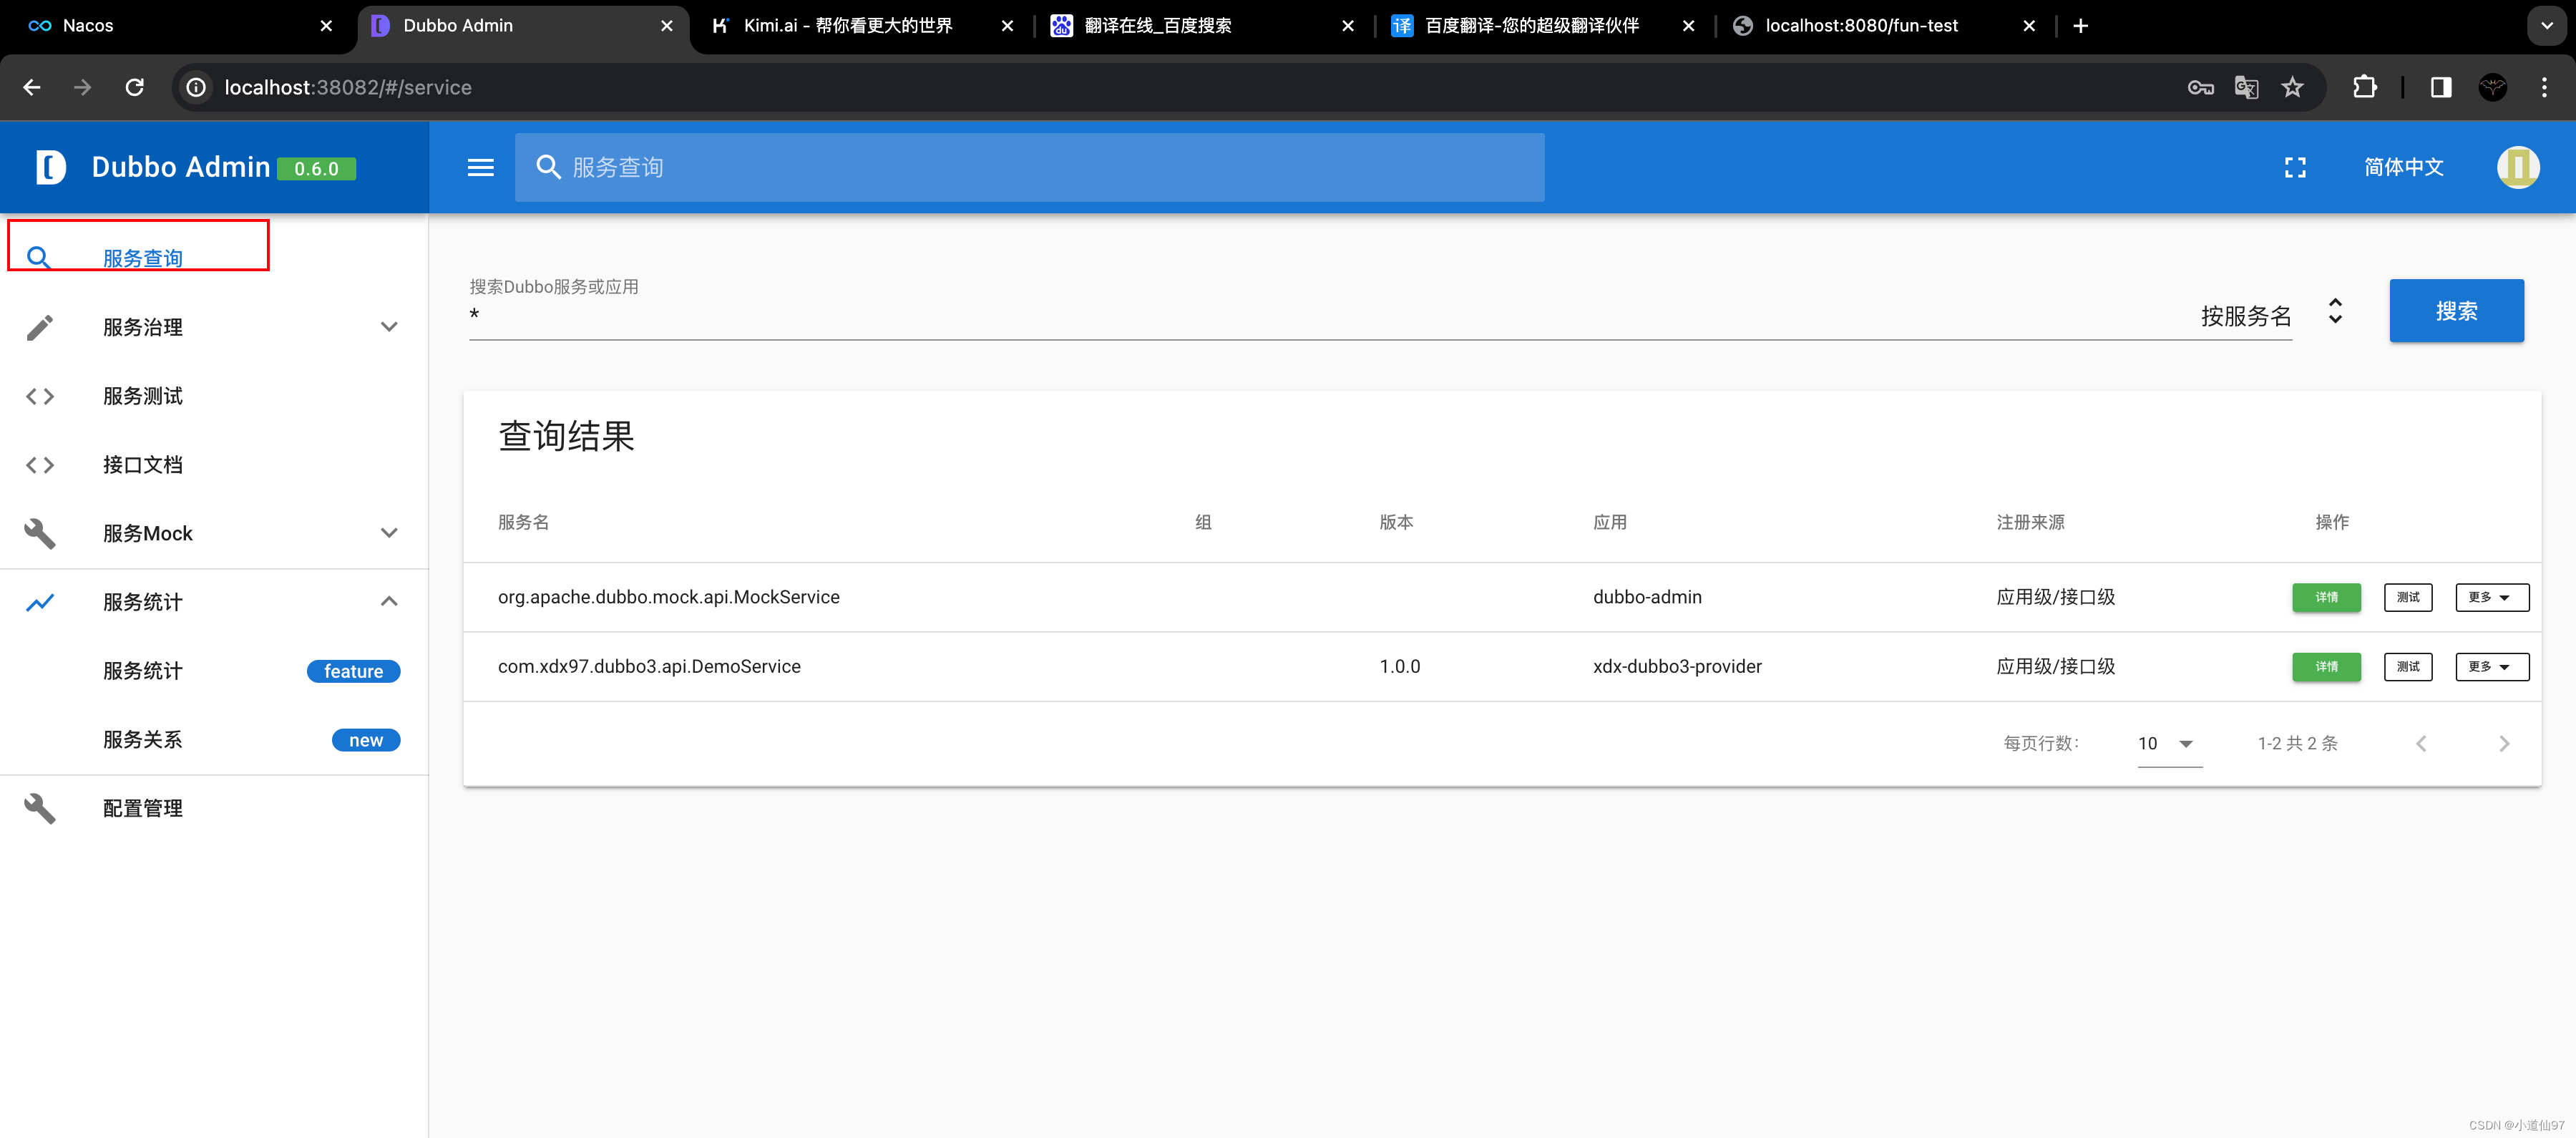Open the tab search dropdown arrow
The width and height of the screenshot is (2576, 1138).
pos(2546,26)
